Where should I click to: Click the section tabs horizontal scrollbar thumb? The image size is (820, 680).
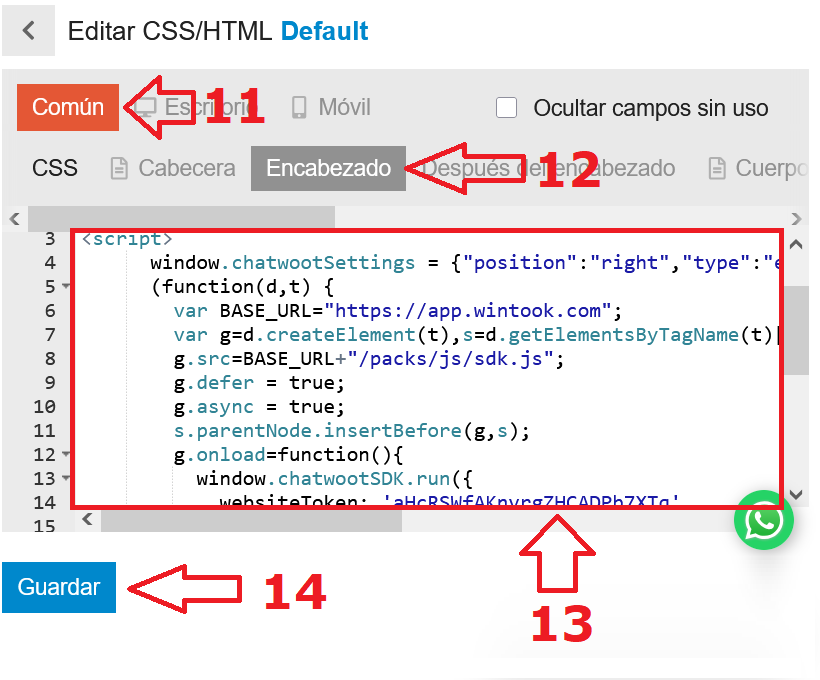click(x=181, y=218)
